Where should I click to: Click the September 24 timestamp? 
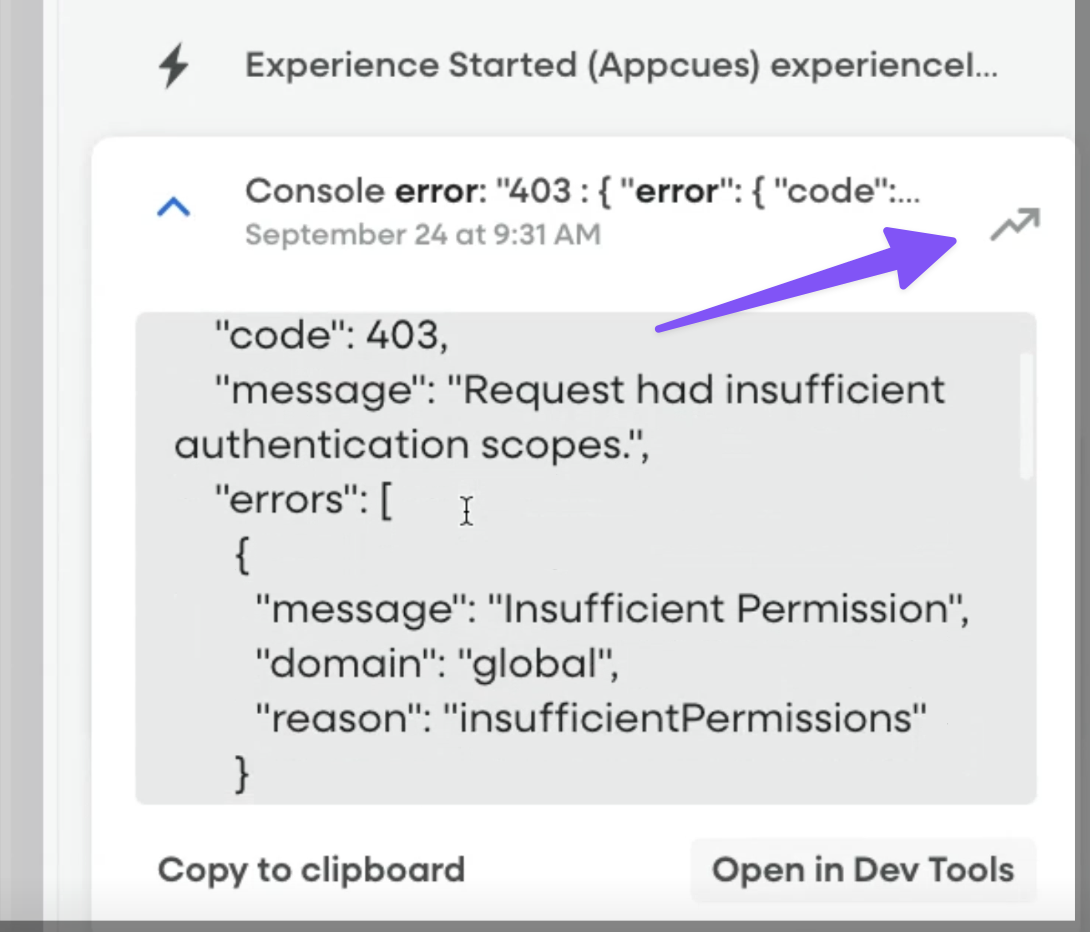click(422, 234)
